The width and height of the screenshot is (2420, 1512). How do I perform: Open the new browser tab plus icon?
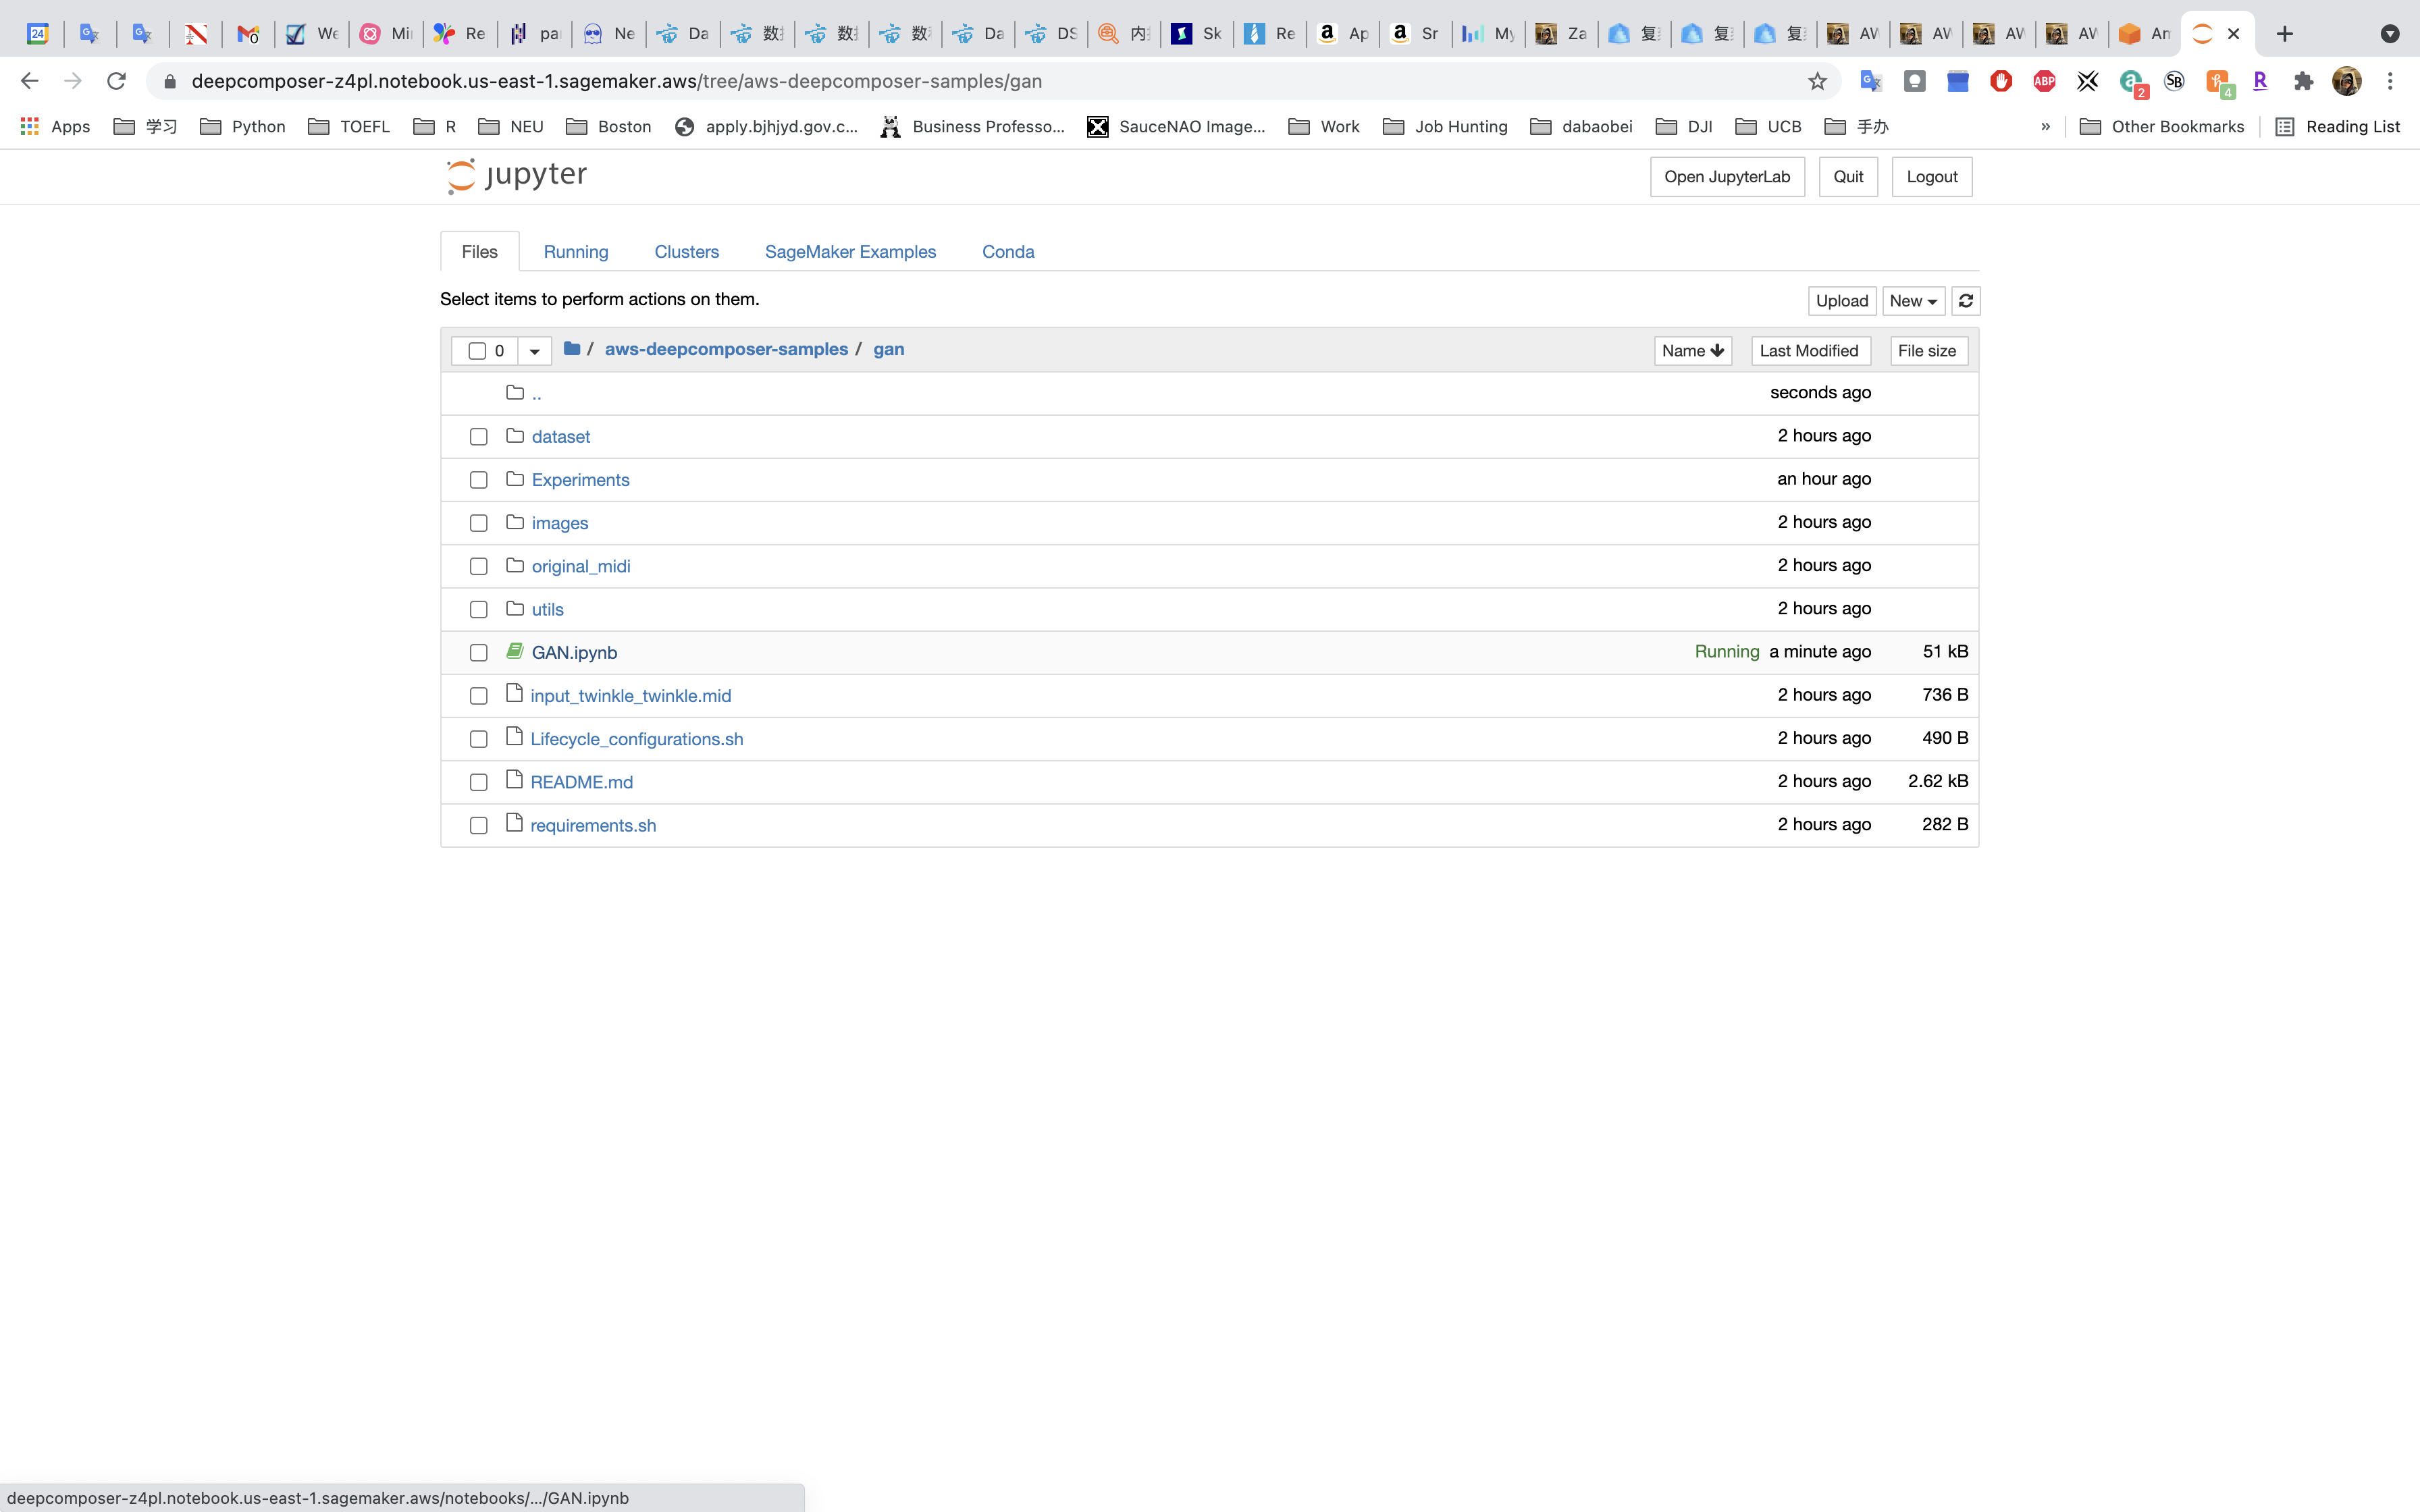tap(2284, 34)
